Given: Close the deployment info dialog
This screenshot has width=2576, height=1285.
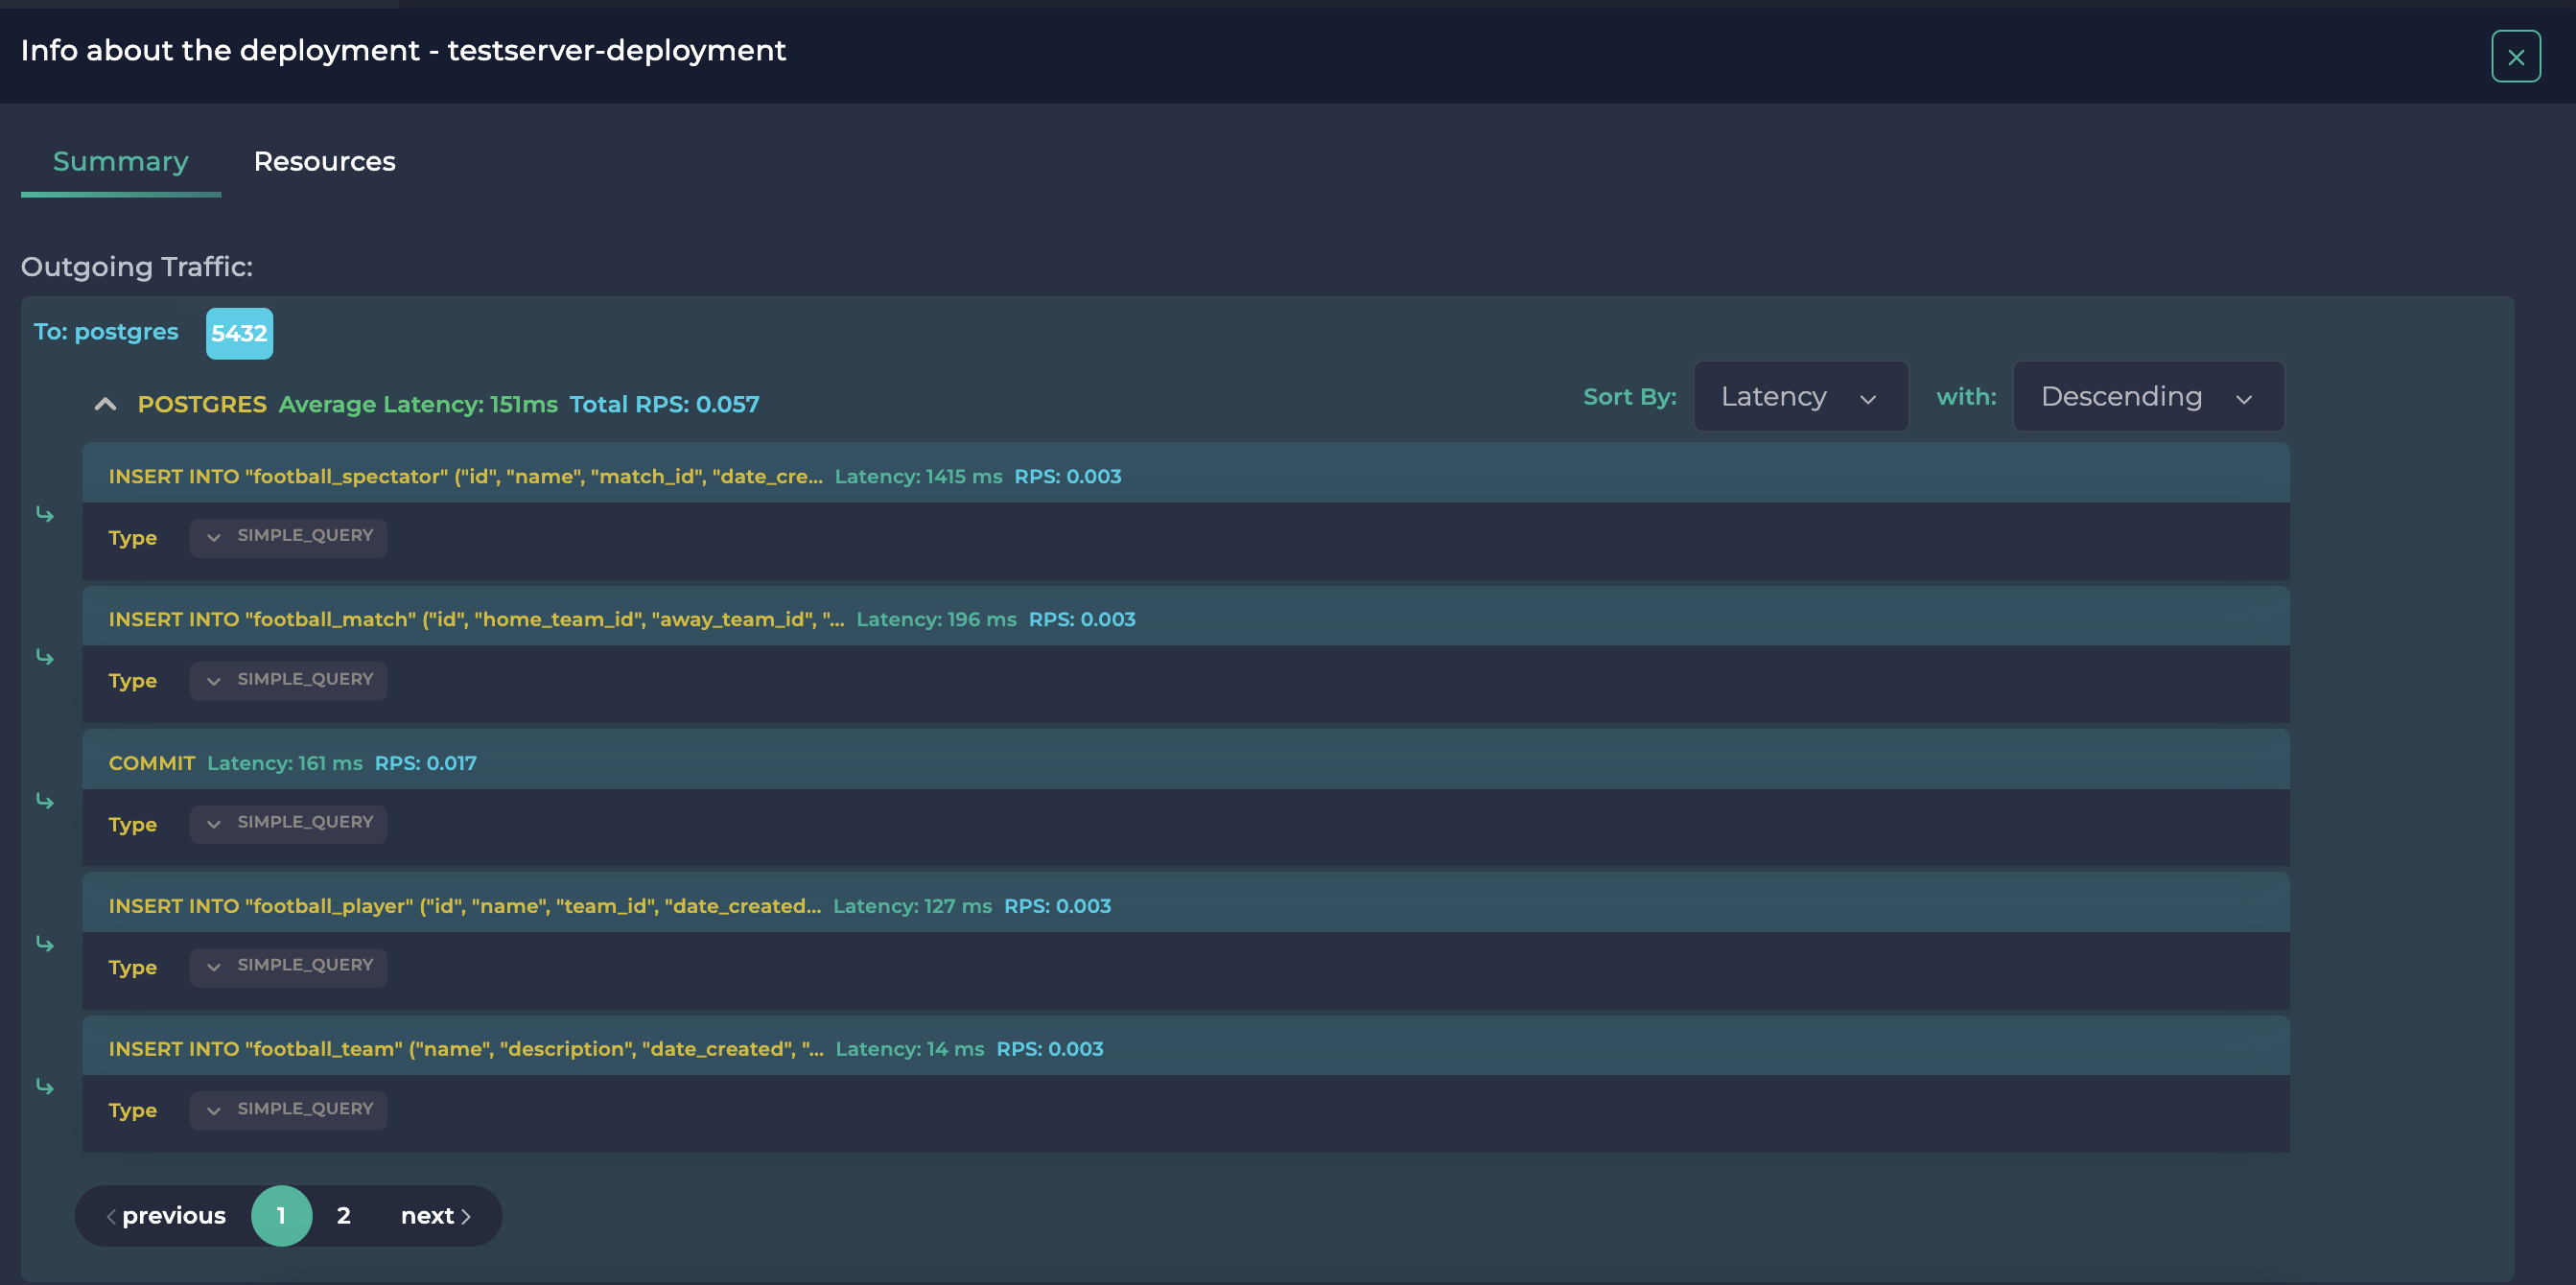Looking at the screenshot, I should [2515, 57].
